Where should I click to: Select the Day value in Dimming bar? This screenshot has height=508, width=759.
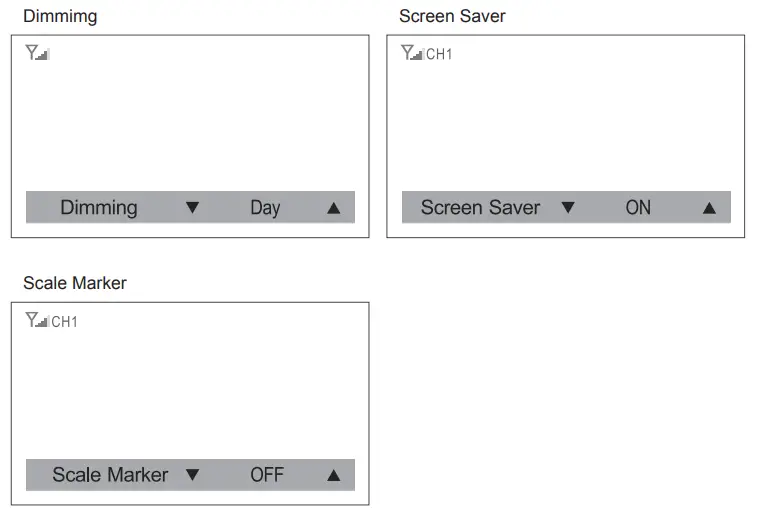coord(265,208)
